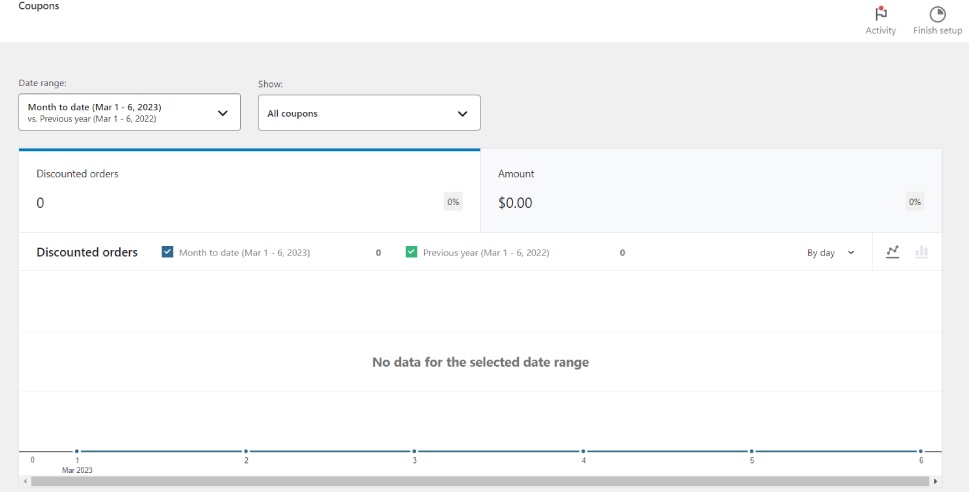Click the Activity label text
The height and width of the screenshot is (492, 969).
881,31
